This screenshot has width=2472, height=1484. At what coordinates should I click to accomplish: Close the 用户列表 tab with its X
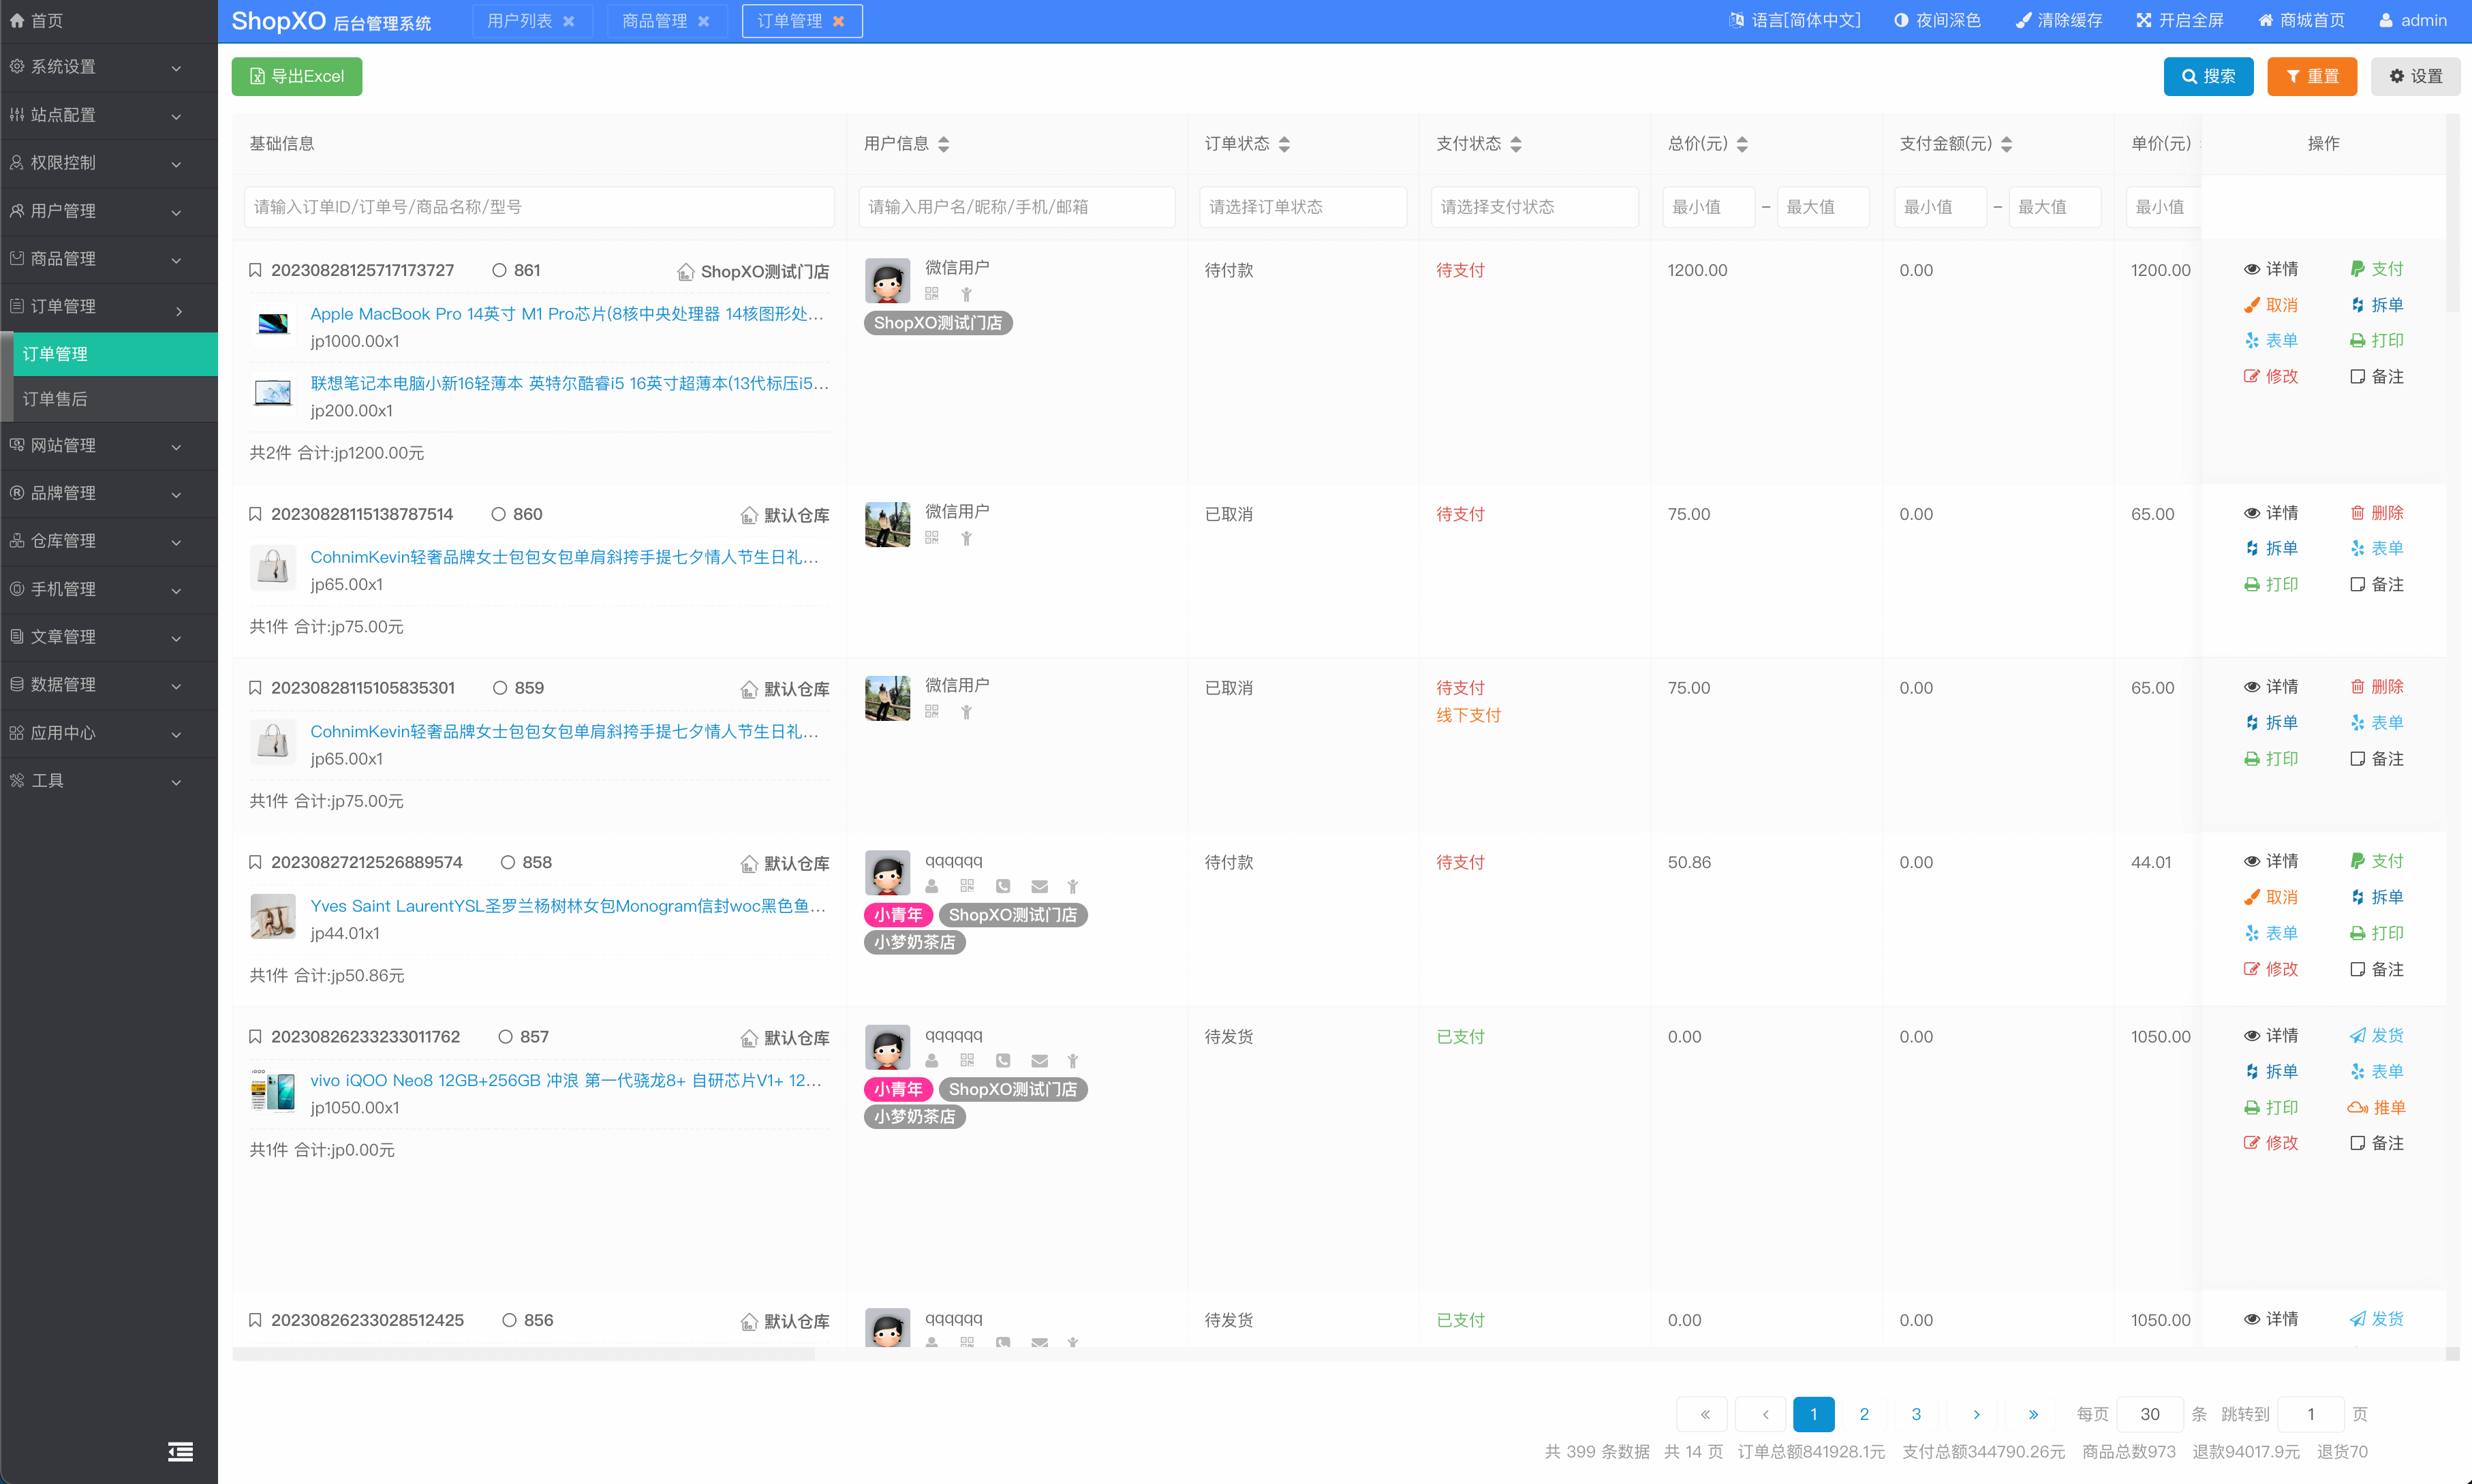click(569, 21)
